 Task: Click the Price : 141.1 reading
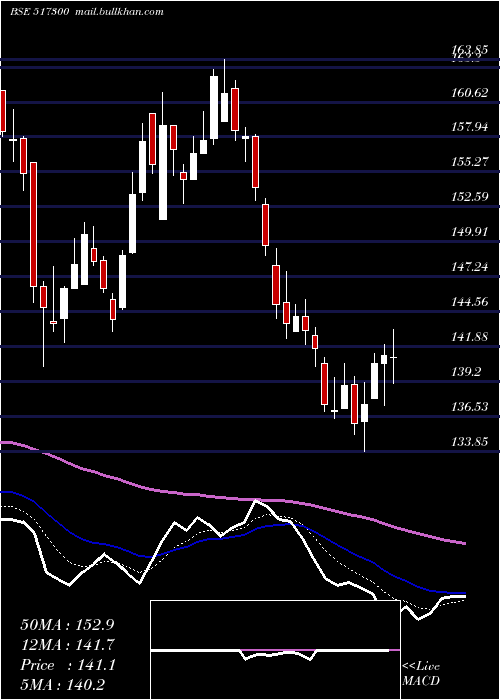(x=68, y=665)
